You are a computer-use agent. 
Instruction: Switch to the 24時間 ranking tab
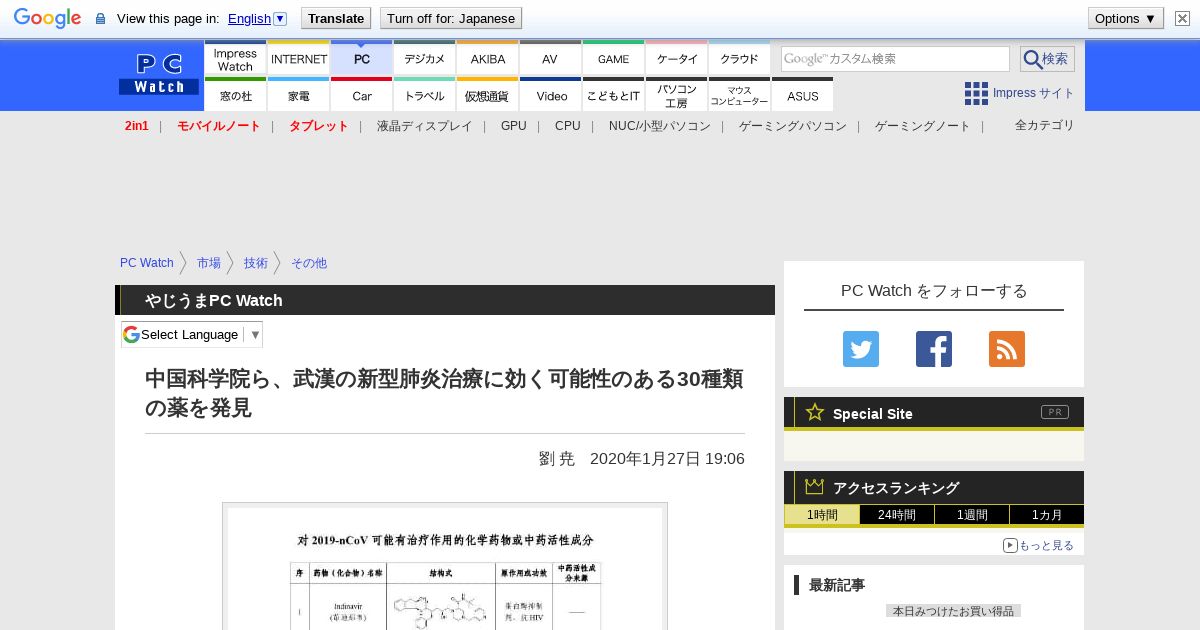[896, 515]
